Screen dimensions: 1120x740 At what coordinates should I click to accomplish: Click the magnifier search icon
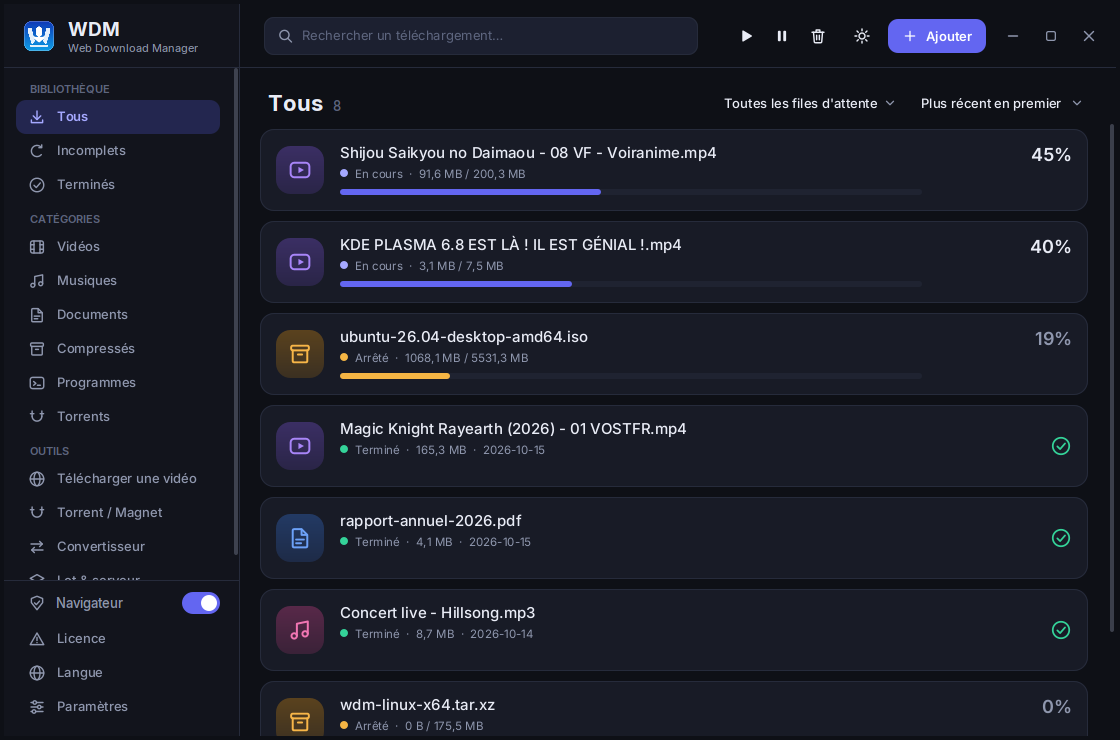click(285, 36)
